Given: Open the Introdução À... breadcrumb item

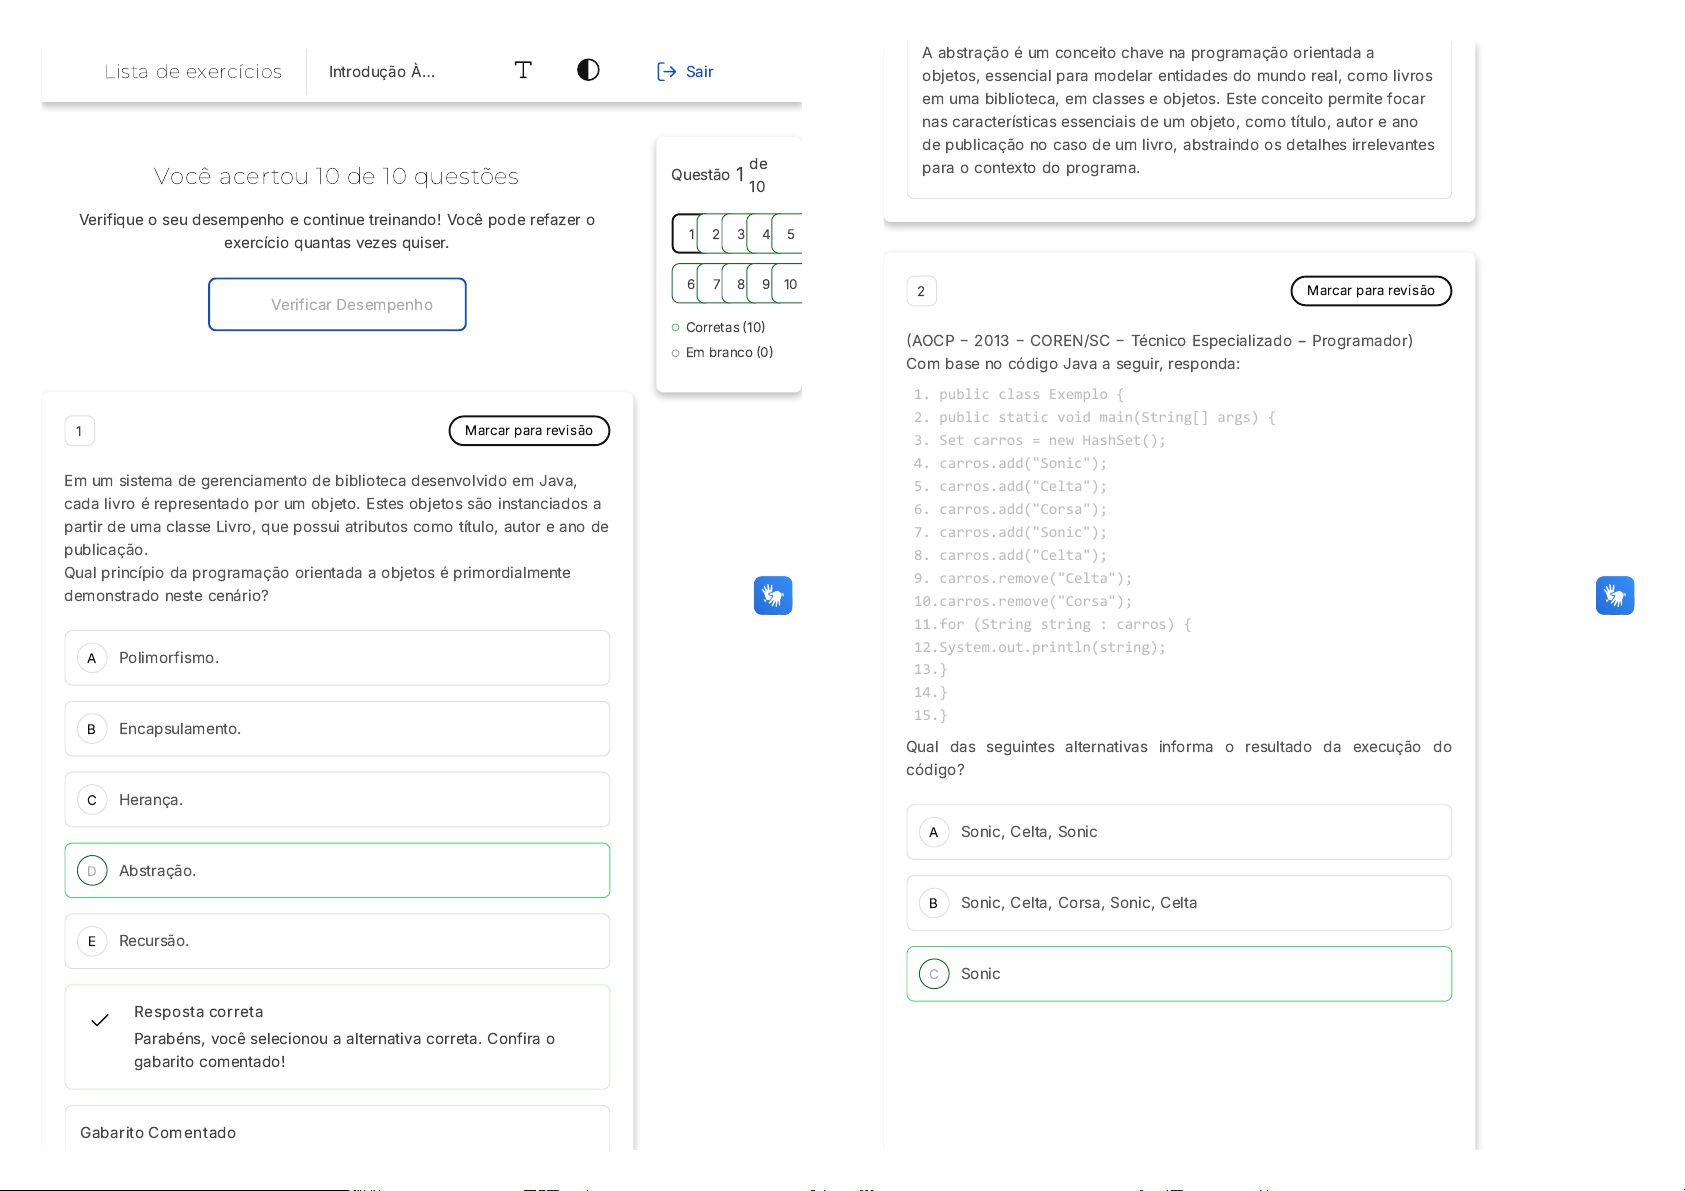Looking at the screenshot, I should 382,72.
